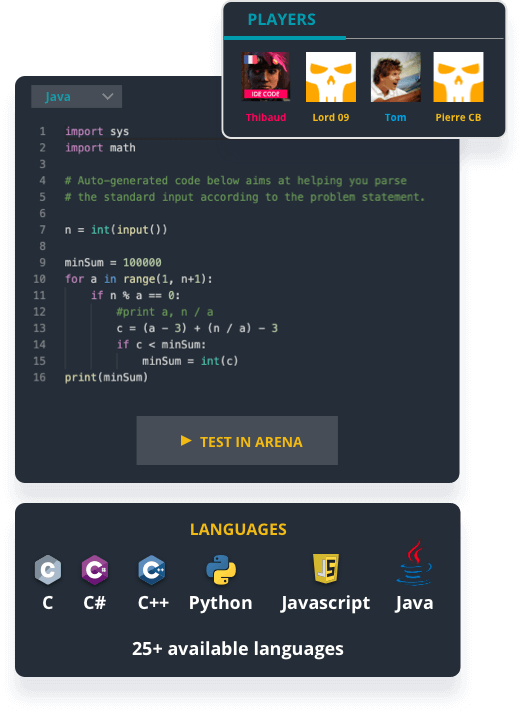
Task: Click Pierre CB's skull avatar
Action: click(458, 77)
